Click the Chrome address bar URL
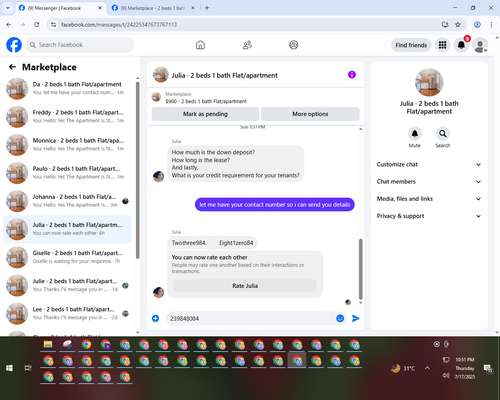 [119, 25]
